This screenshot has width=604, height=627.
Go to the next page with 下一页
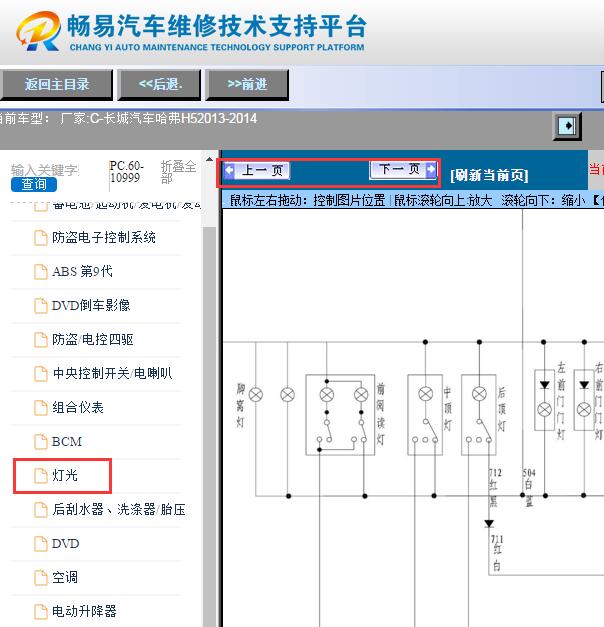(x=403, y=170)
